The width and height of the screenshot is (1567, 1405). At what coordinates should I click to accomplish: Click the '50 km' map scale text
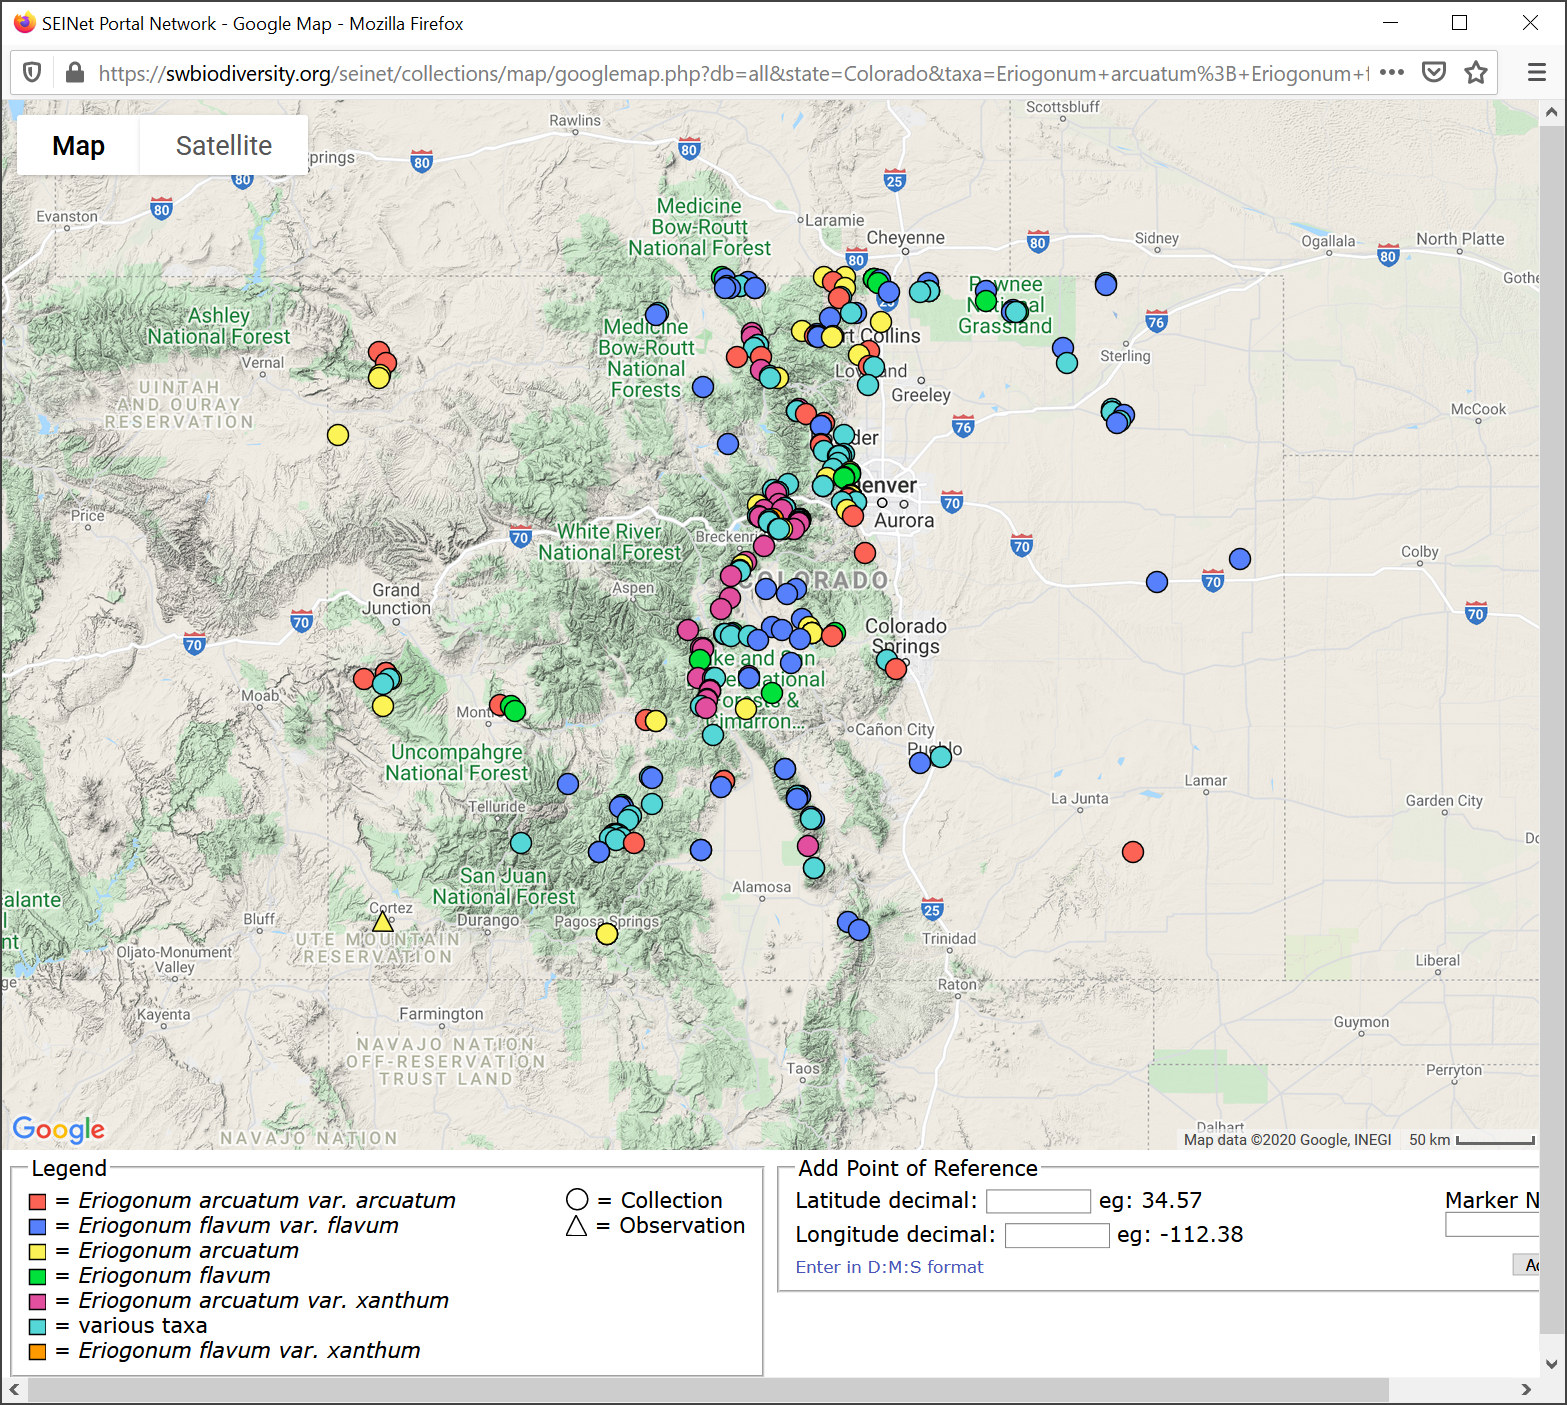[x=1429, y=1140]
